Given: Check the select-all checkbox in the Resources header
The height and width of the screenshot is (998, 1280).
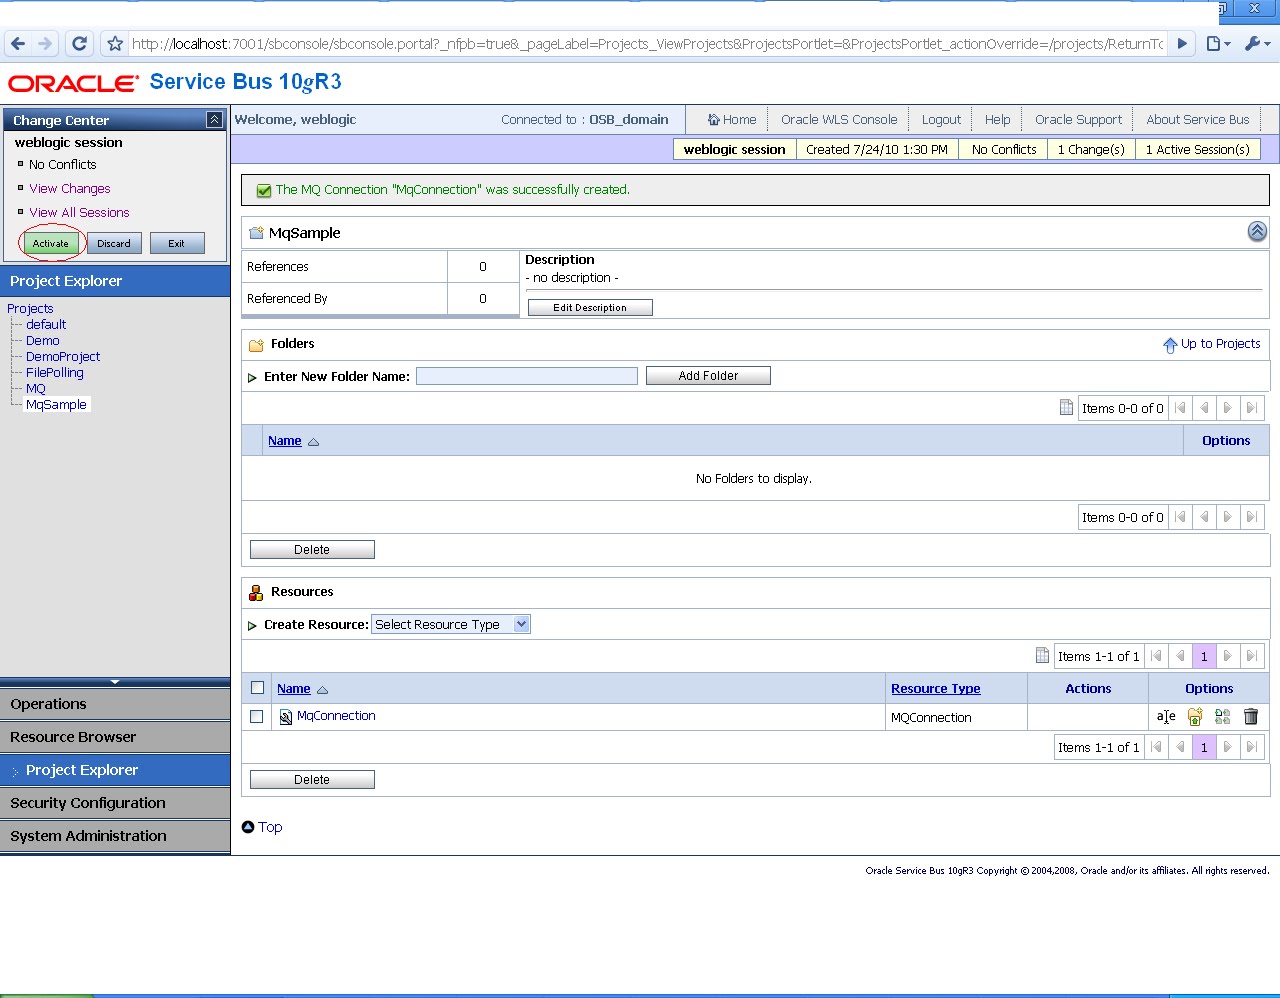Looking at the screenshot, I should 257,688.
